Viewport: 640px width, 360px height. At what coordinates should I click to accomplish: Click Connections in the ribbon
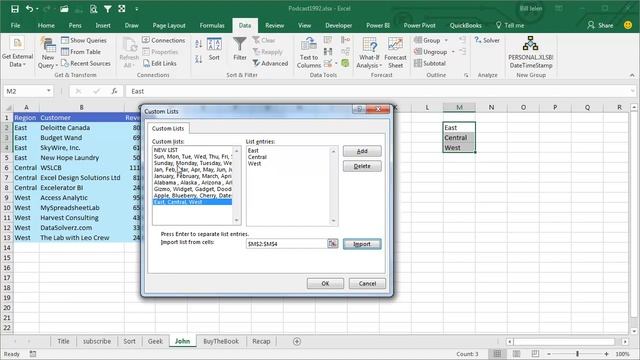point(164,40)
